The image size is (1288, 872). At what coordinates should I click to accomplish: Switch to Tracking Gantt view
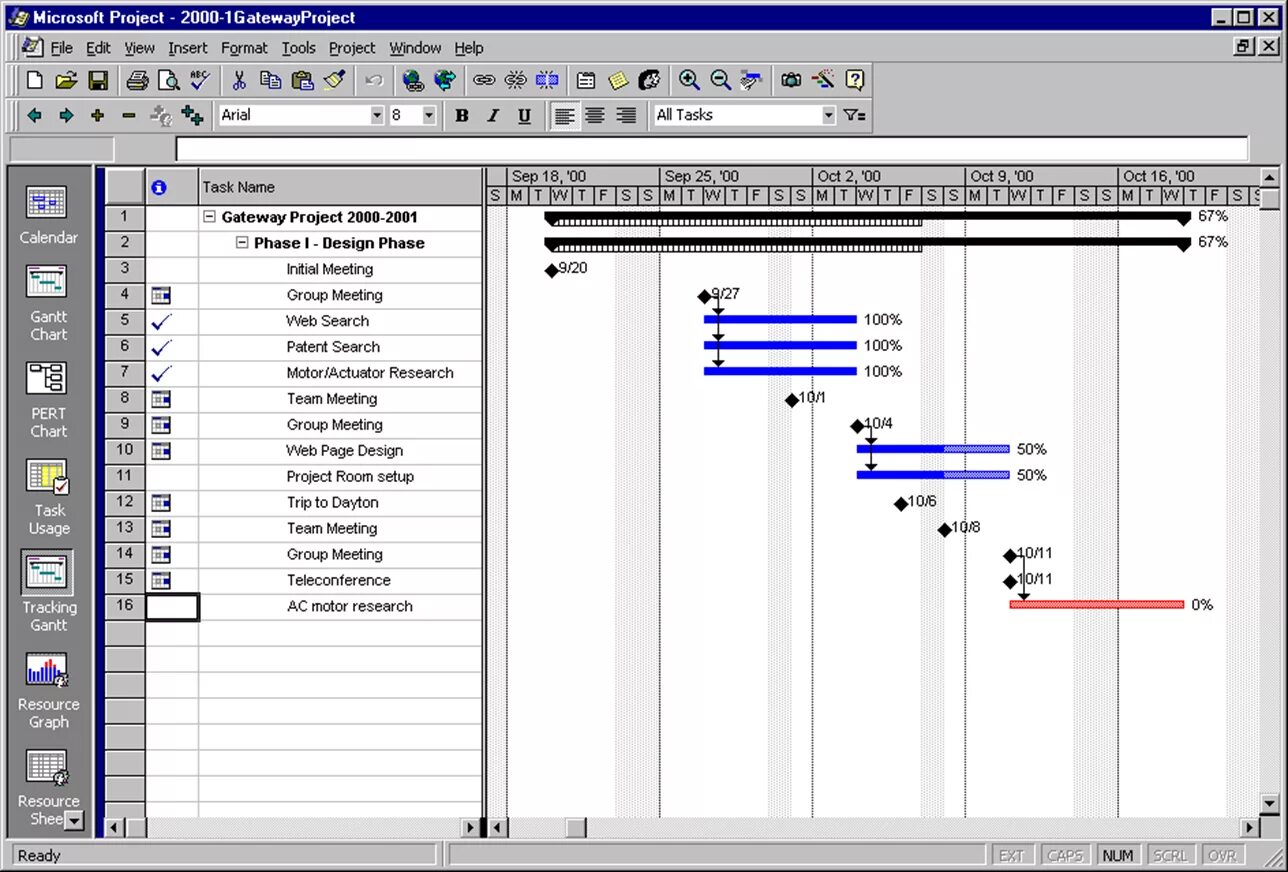(x=48, y=592)
